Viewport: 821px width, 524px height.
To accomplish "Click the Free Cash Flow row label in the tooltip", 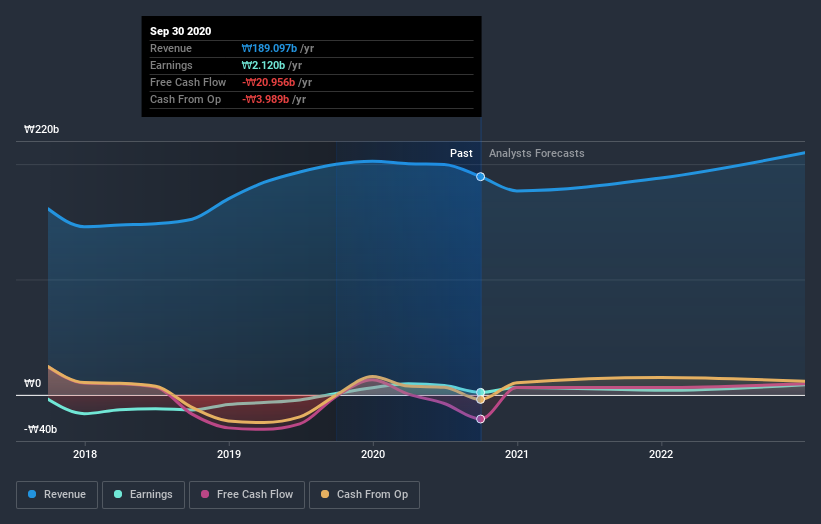I will (188, 82).
